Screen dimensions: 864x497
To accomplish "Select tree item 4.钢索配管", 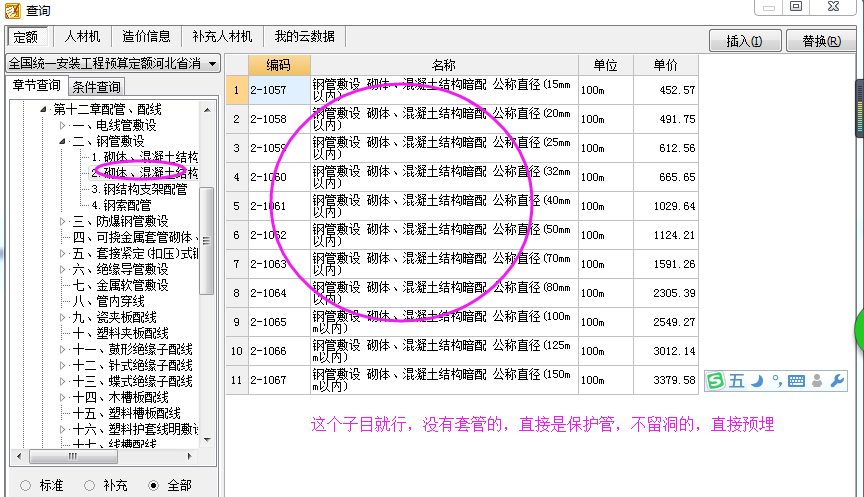I will click(121, 206).
